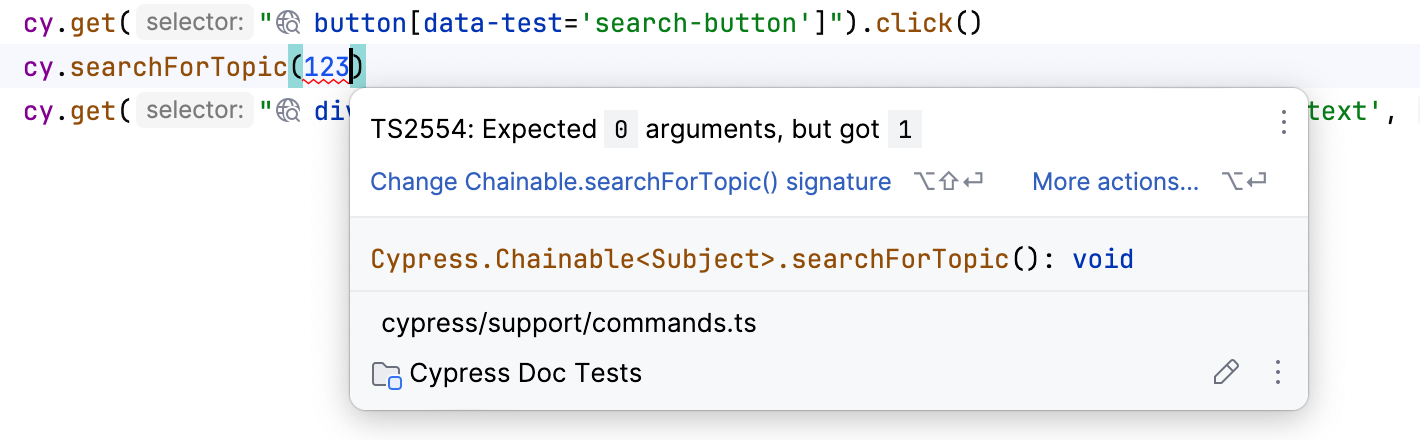Click the selector: inlay hint on third line

tap(193, 111)
